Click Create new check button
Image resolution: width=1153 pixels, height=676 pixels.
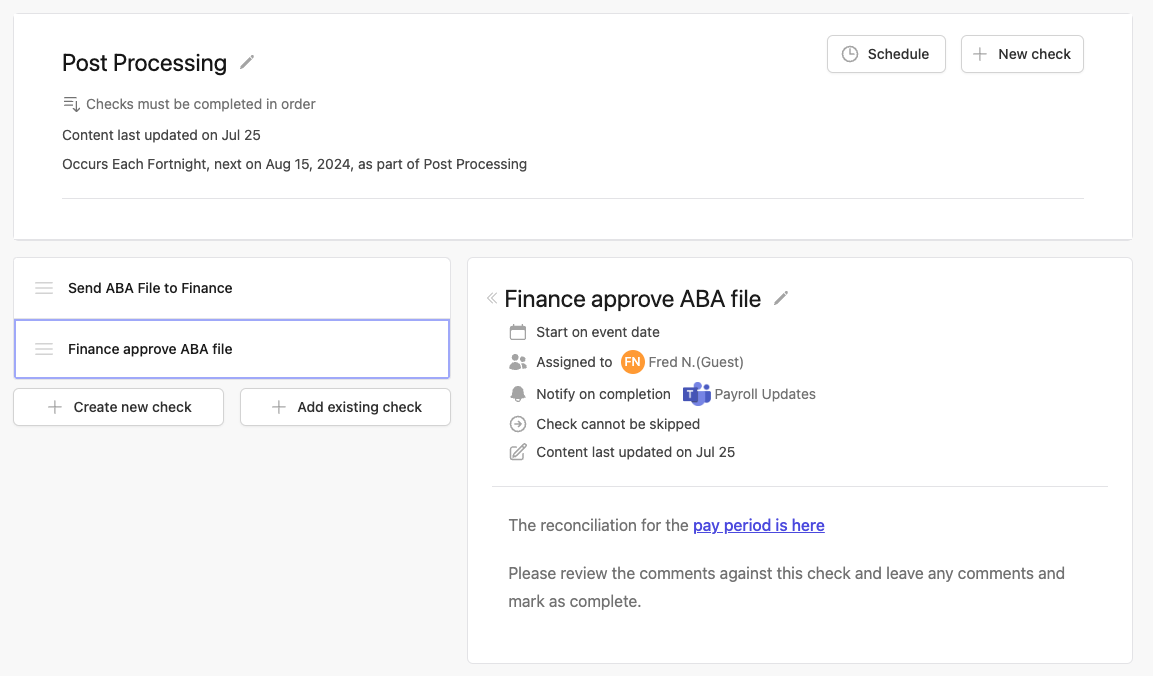pyautogui.click(x=118, y=407)
